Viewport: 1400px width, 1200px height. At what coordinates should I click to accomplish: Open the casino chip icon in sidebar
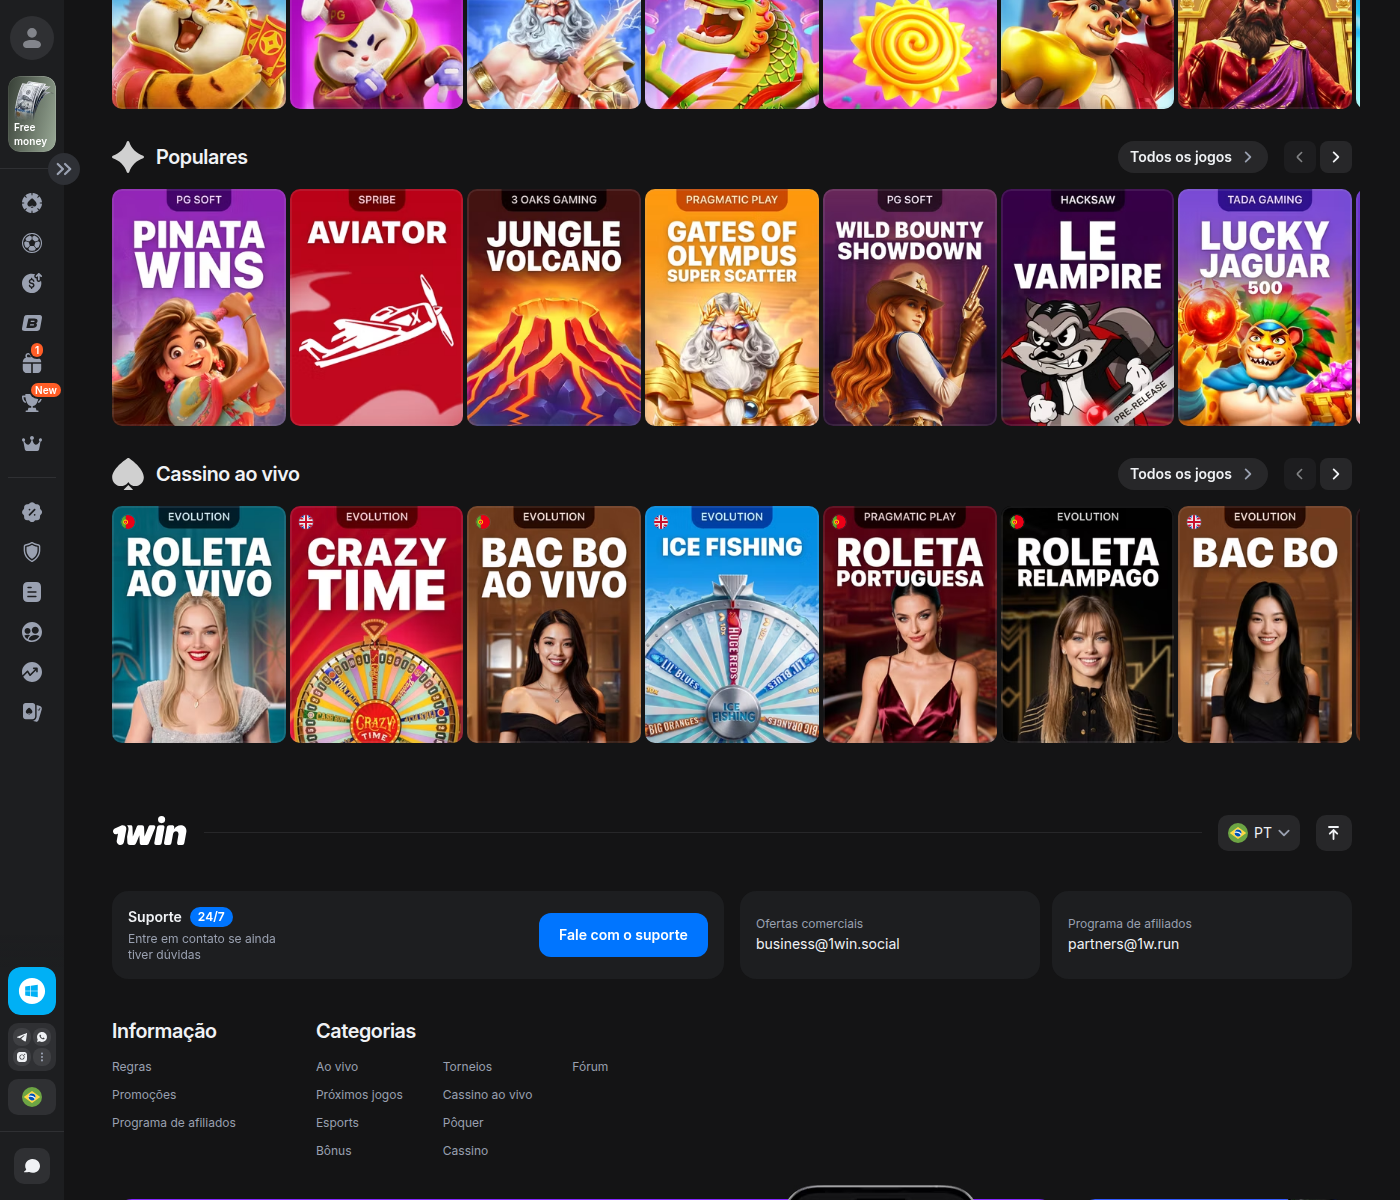tap(32, 203)
